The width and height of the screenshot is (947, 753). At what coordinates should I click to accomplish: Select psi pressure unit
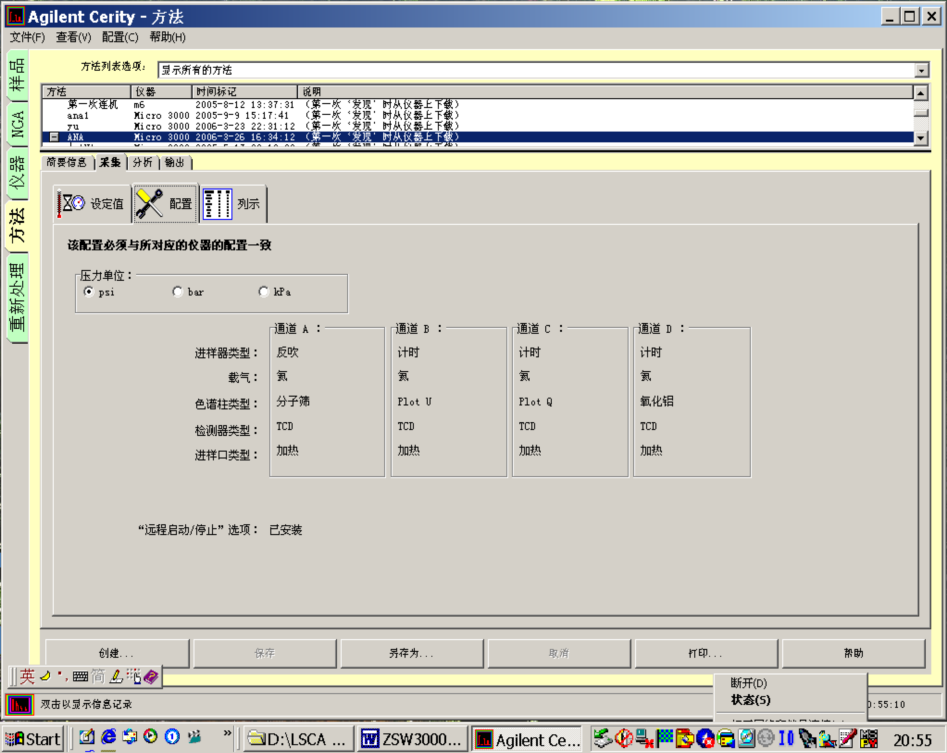(x=89, y=292)
